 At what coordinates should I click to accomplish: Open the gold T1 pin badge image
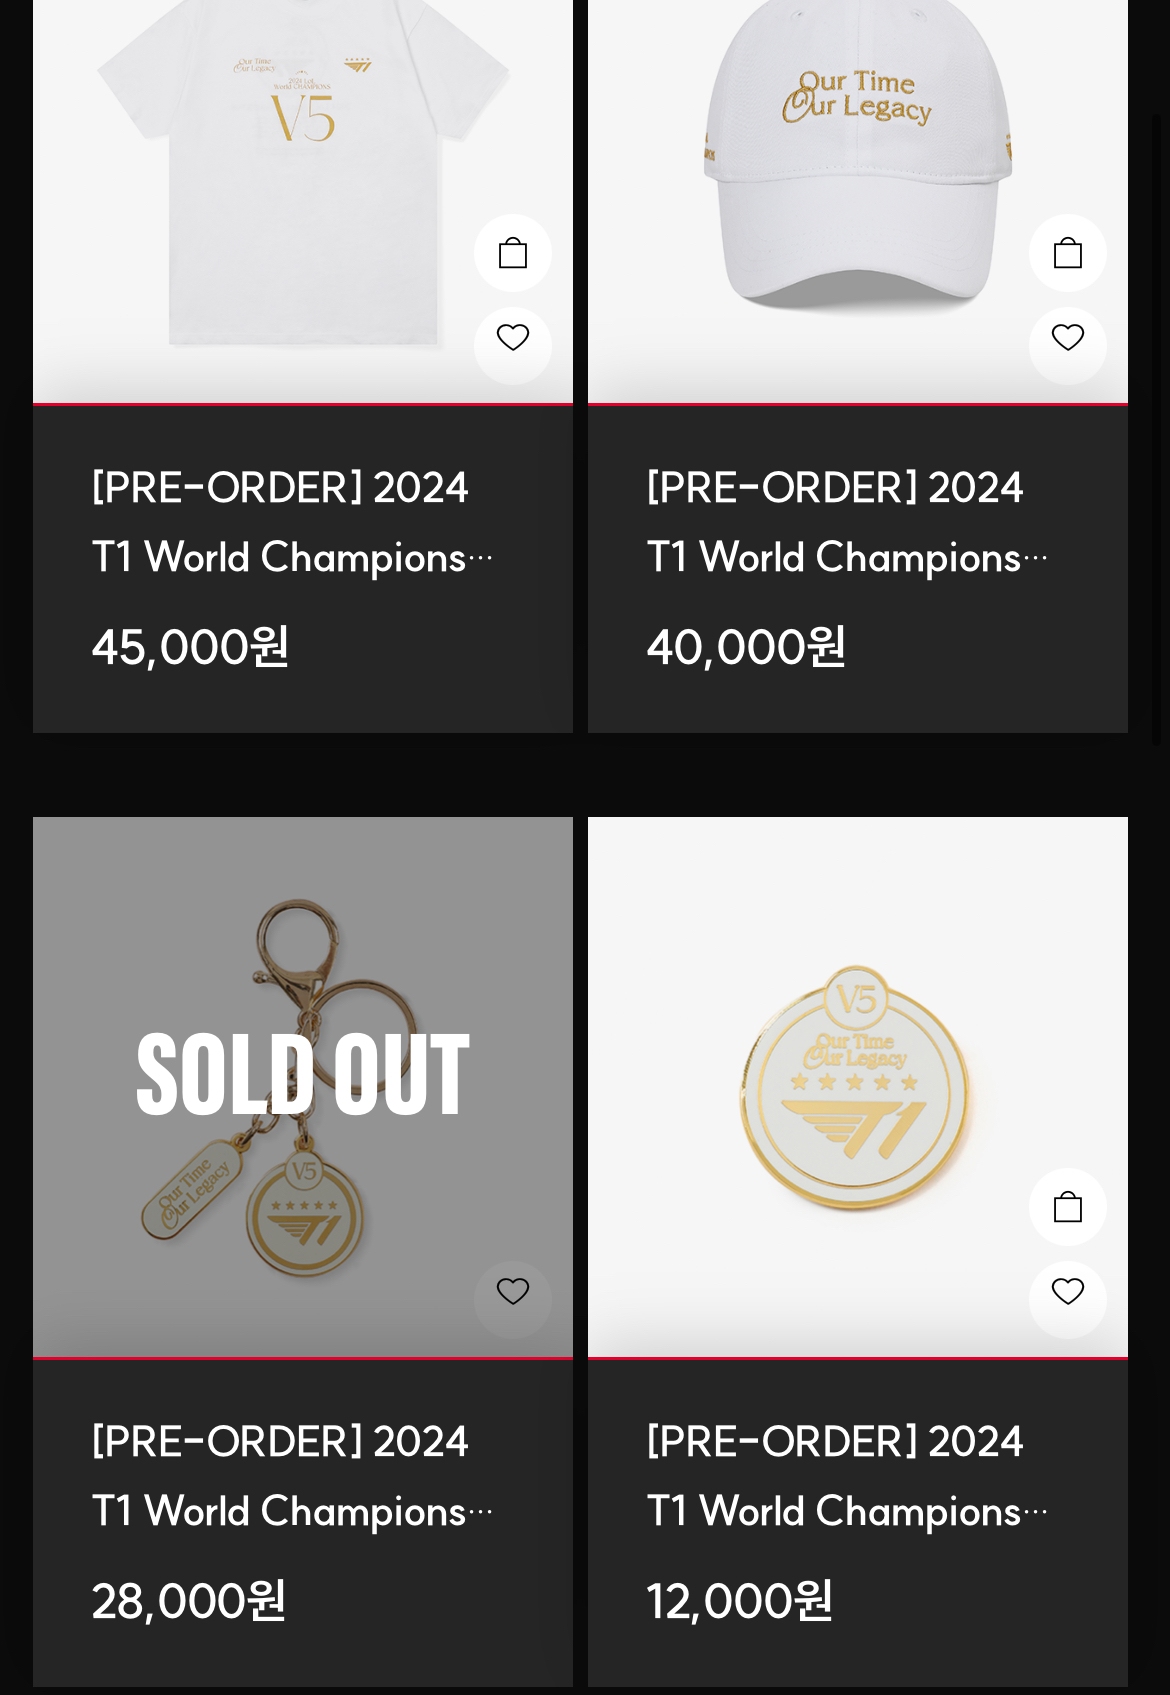point(858,1087)
